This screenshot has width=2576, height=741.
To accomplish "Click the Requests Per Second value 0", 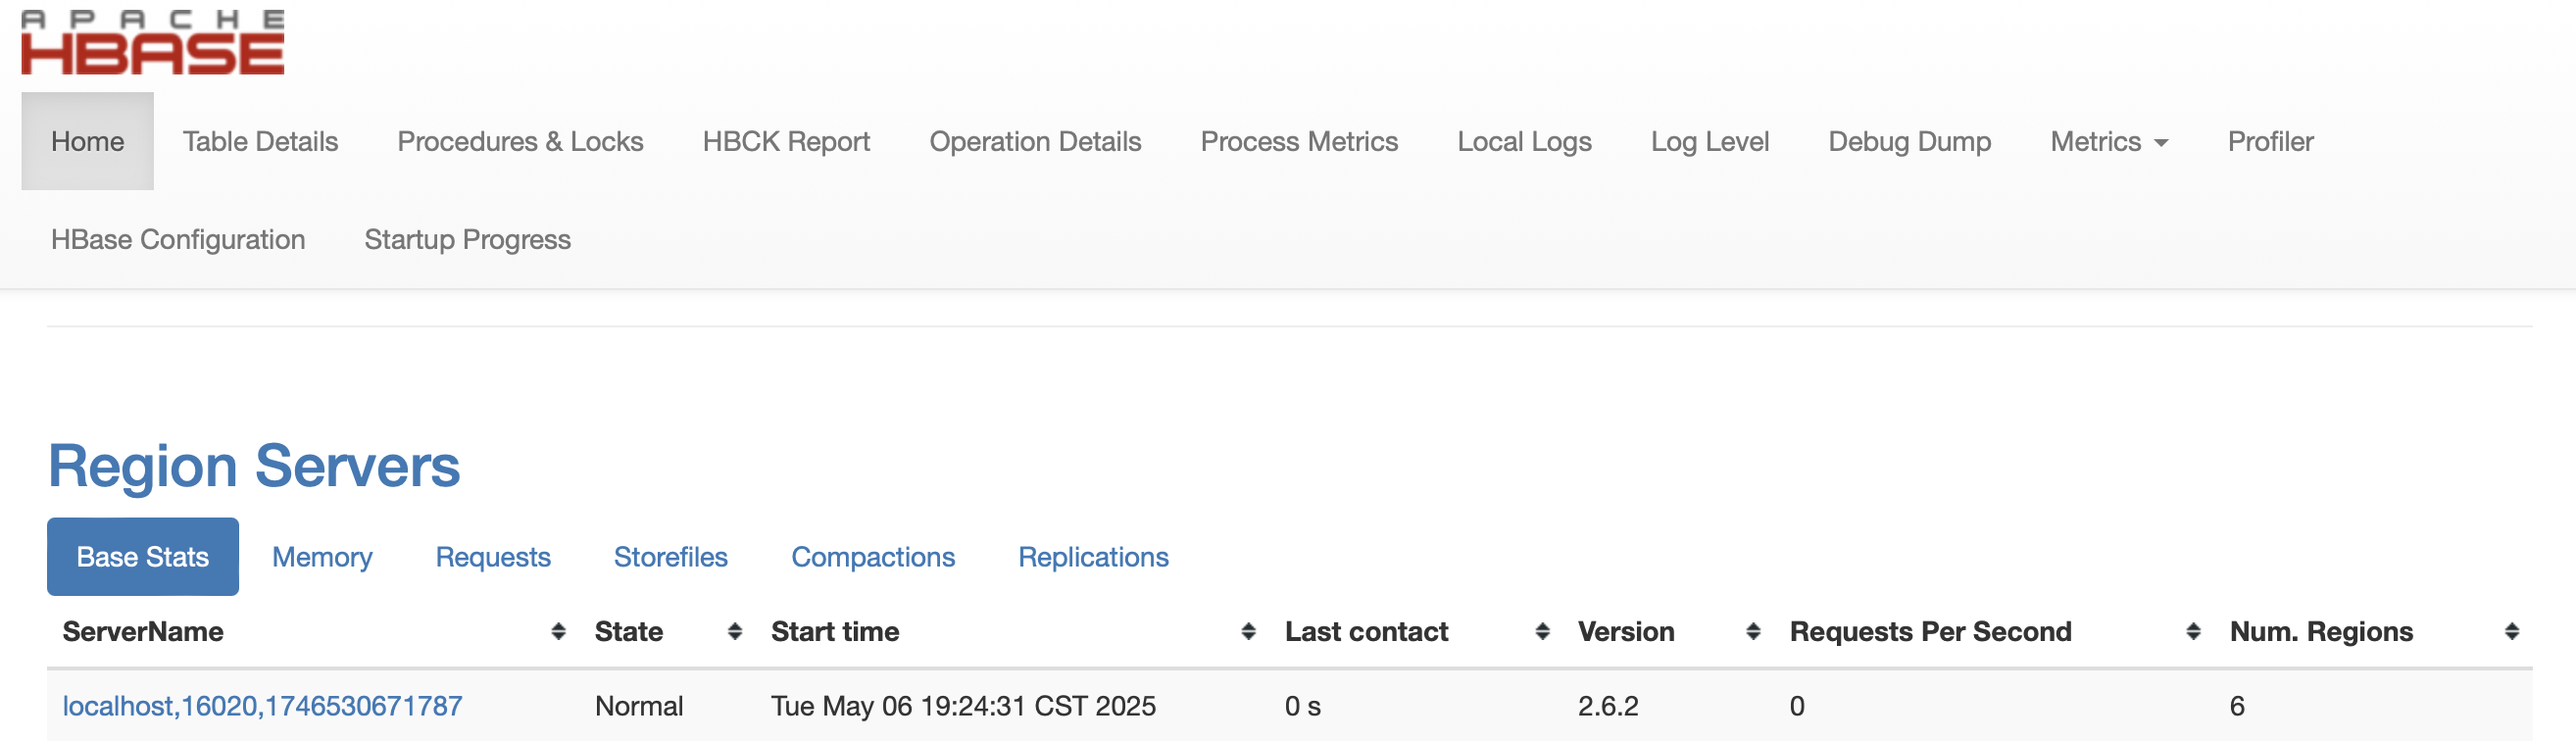I will tap(1797, 707).
